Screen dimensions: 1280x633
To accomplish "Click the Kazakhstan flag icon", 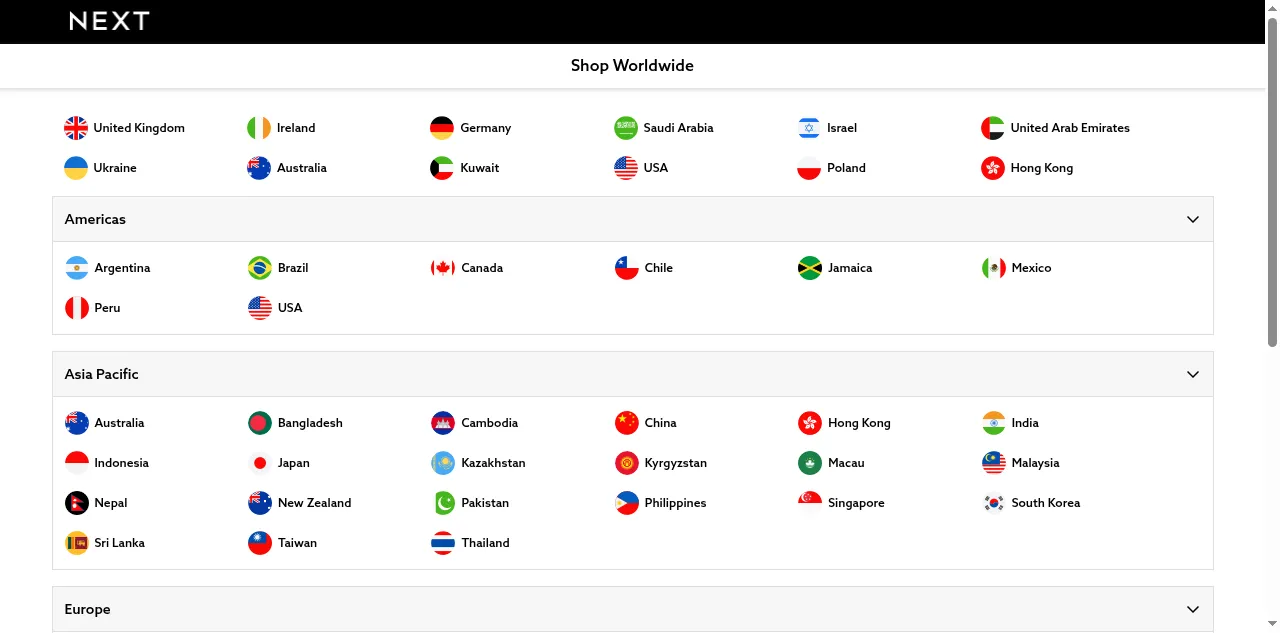I will click(x=443, y=463).
